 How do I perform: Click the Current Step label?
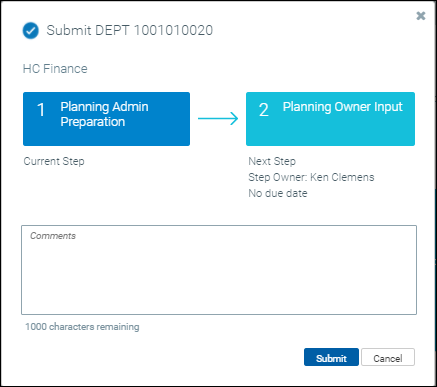54,161
